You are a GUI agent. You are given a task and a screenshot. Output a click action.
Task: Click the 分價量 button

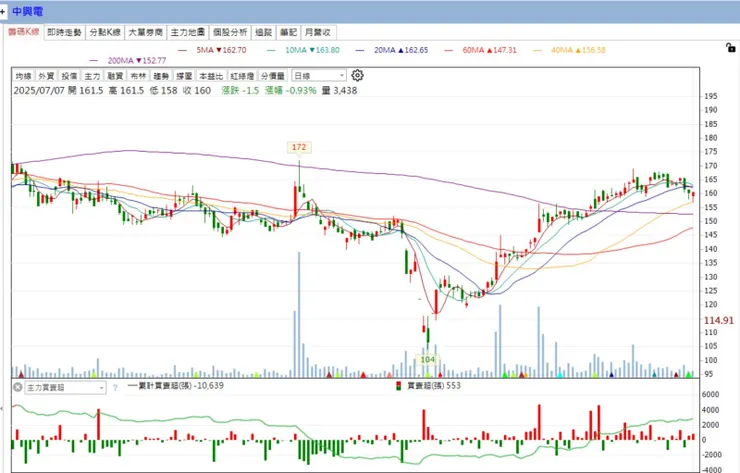tap(273, 76)
